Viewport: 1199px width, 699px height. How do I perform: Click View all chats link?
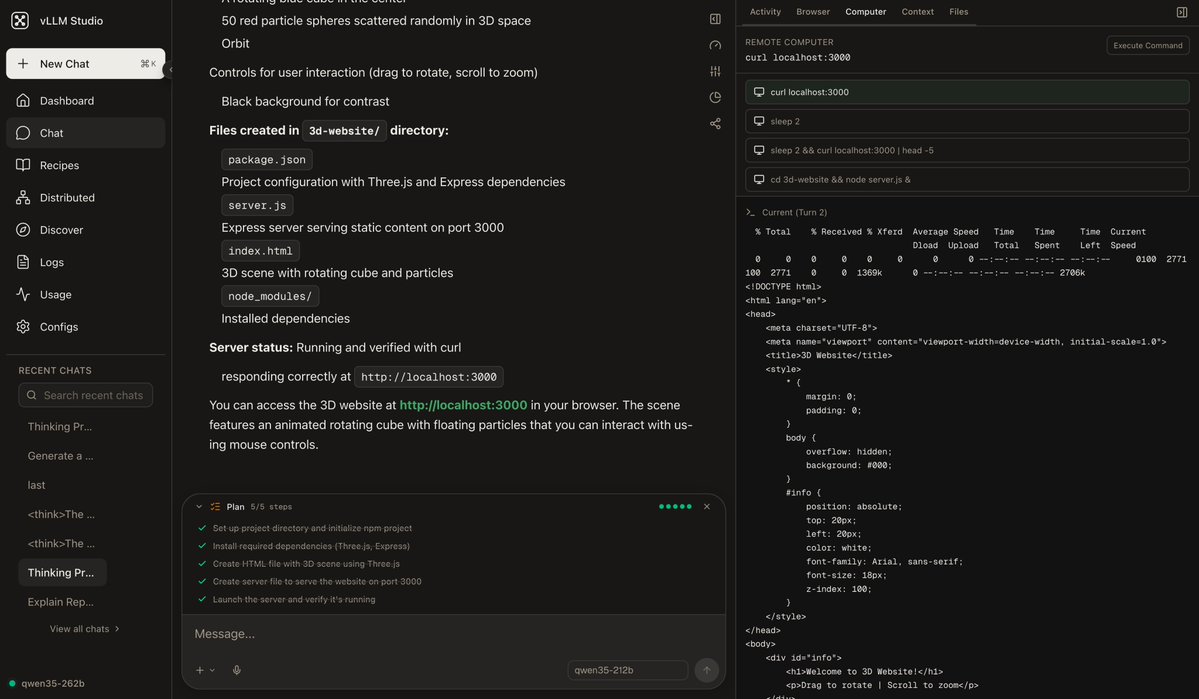pyautogui.click(x=84, y=629)
